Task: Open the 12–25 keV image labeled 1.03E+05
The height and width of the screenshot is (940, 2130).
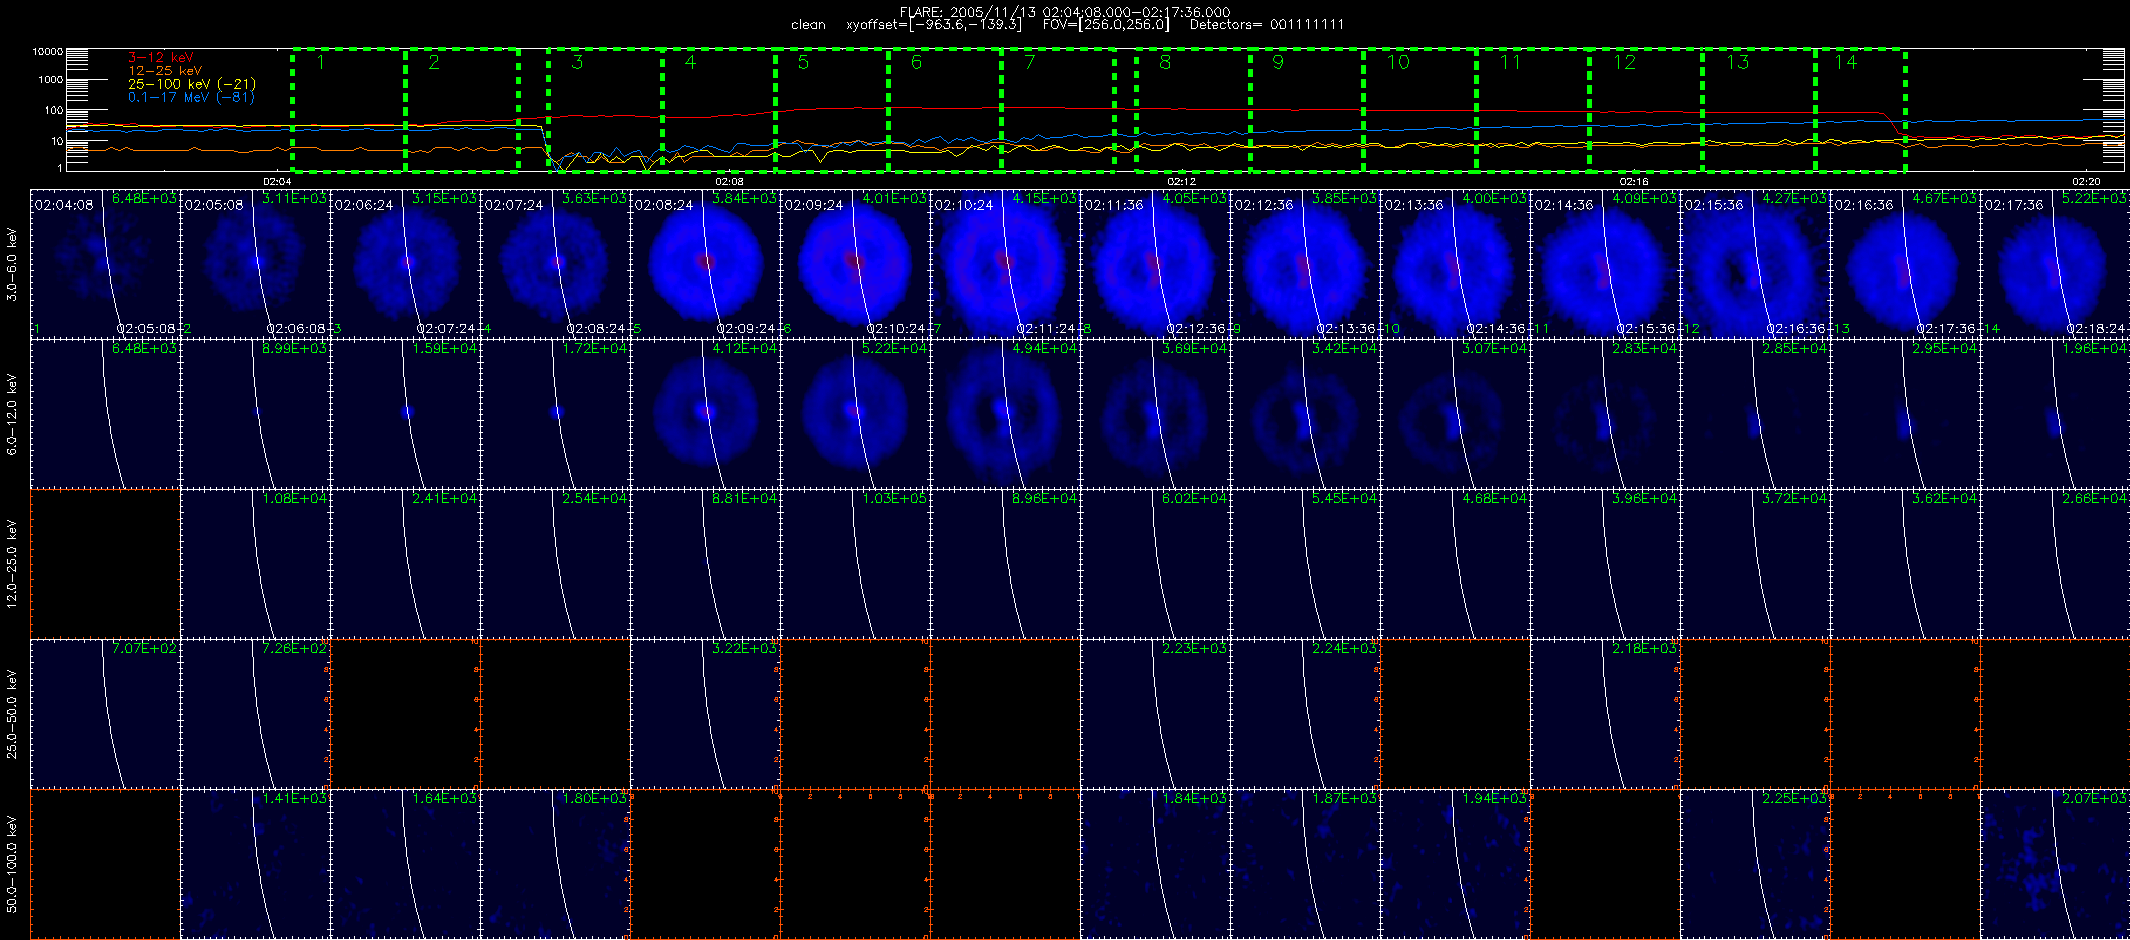Action: click(x=855, y=563)
